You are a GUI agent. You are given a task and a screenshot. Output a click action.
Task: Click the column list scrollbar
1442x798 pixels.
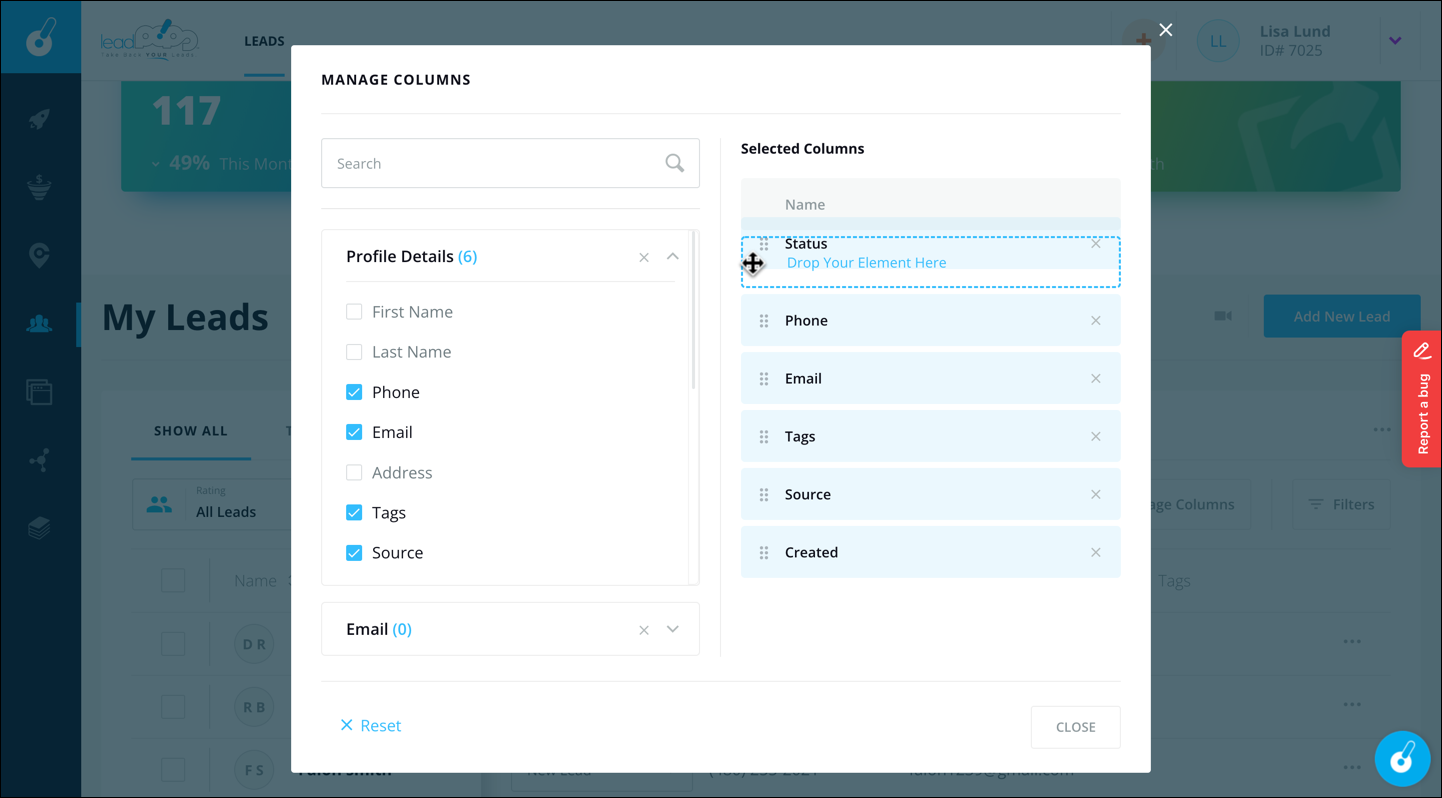693,310
